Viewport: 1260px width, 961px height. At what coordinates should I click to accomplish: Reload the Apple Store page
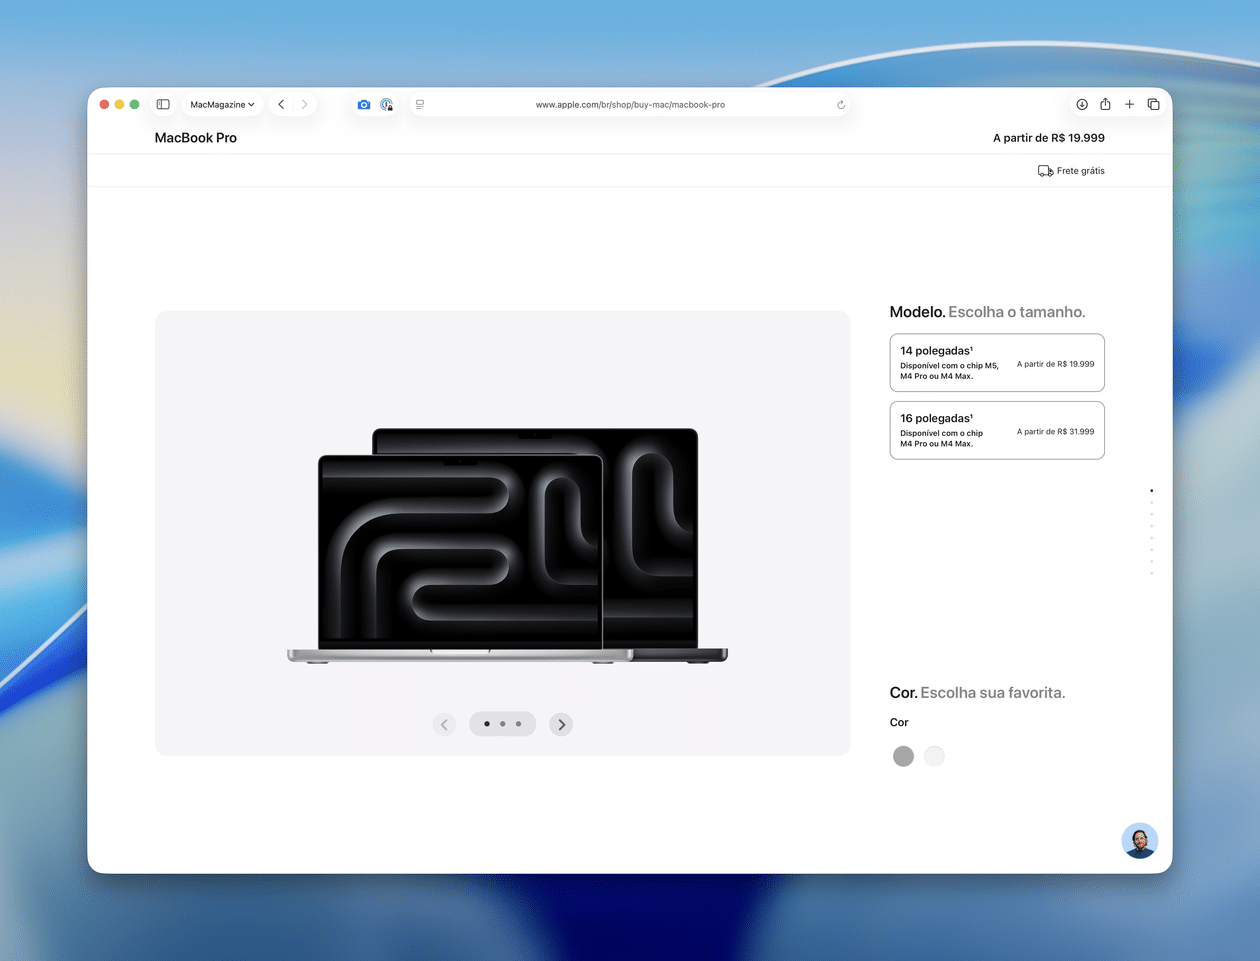pyautogui.click(x=840, y=104)
